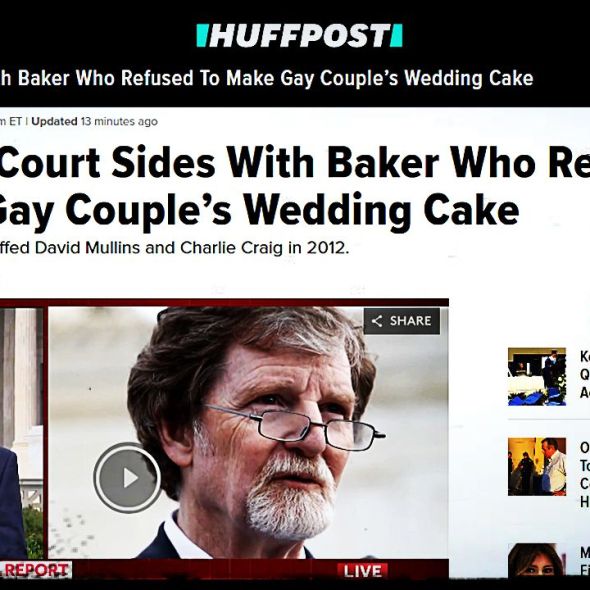590x590 pixels.
Task: Click the left teal bar of the logo
Action: coord(203,36)
